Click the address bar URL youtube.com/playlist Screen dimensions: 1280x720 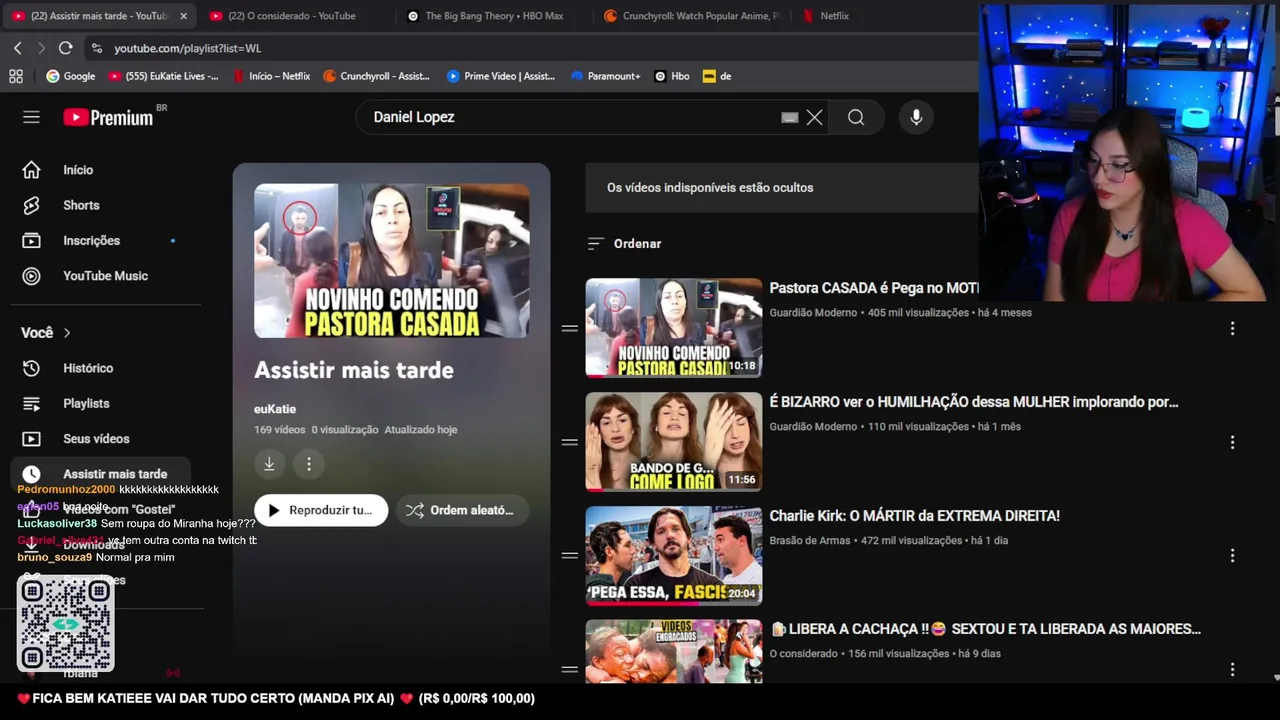pos(188,48)
